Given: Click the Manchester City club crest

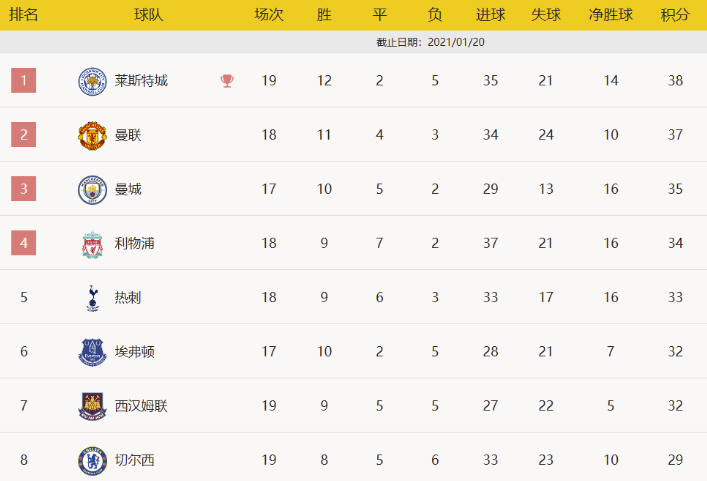Looking at the screenshot, I should (92, 189).
